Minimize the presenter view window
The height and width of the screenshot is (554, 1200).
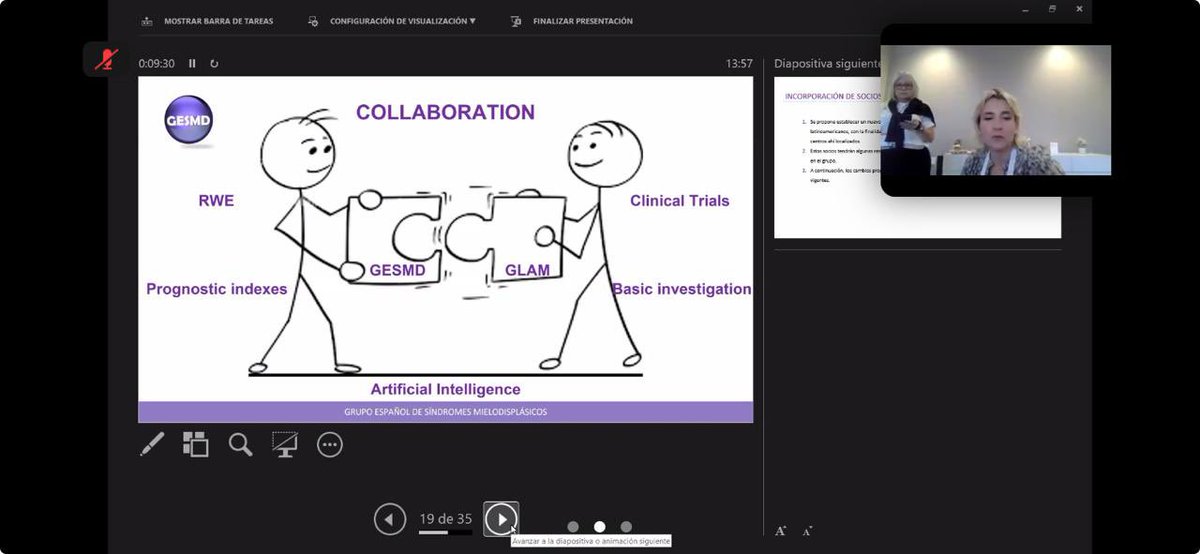(1026, 9)
